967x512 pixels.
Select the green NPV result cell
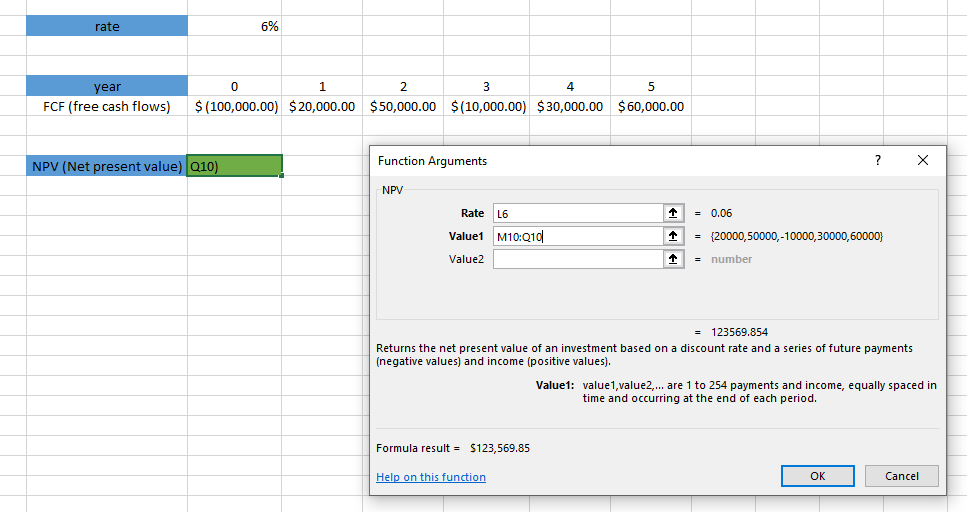click(x=235, y=166)
